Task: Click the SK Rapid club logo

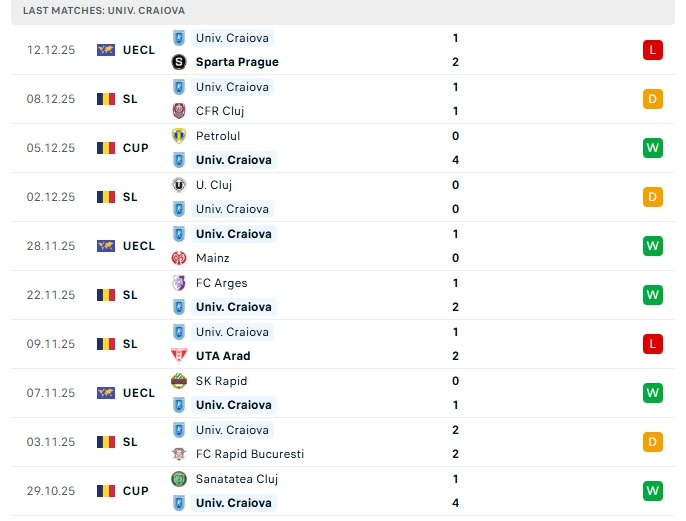Action: (x=179, y=381)
